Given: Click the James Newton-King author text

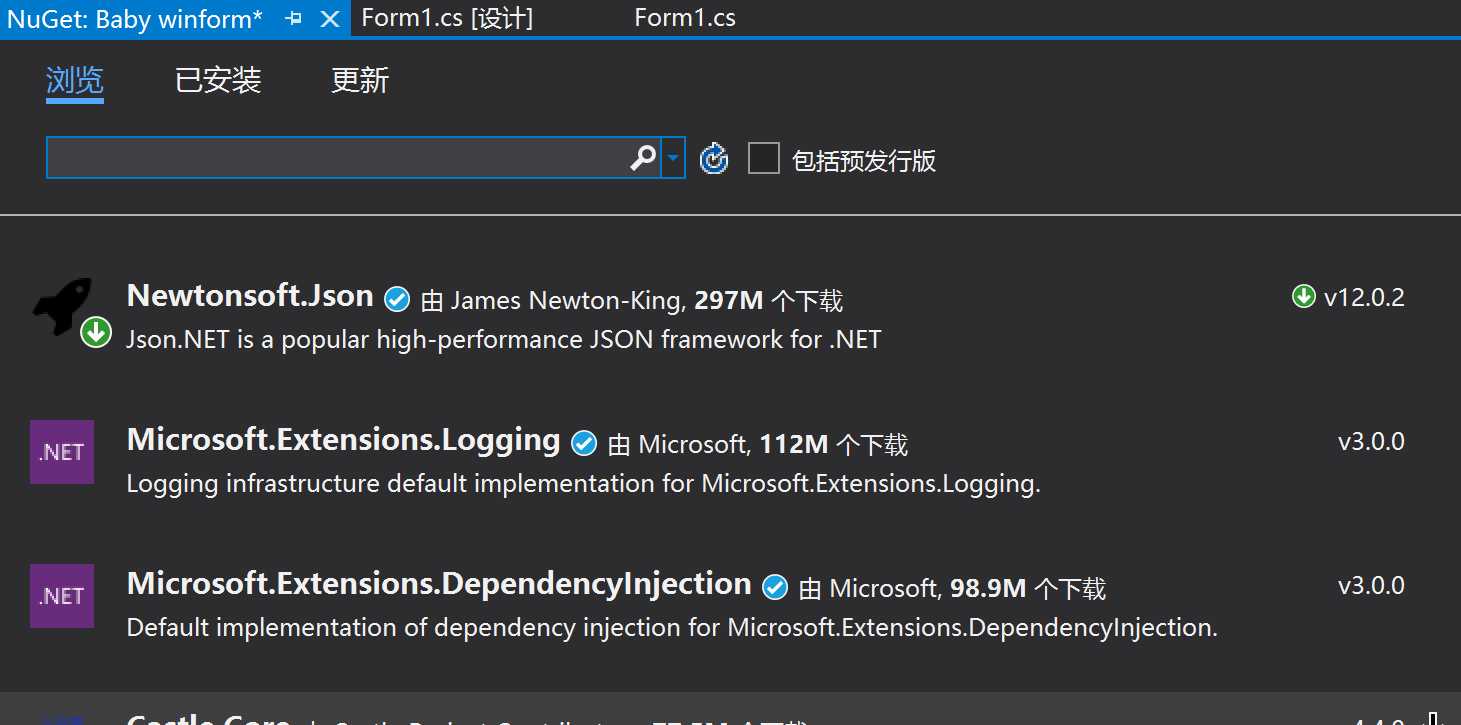Looking at the screenshot, I should [567, 300].
